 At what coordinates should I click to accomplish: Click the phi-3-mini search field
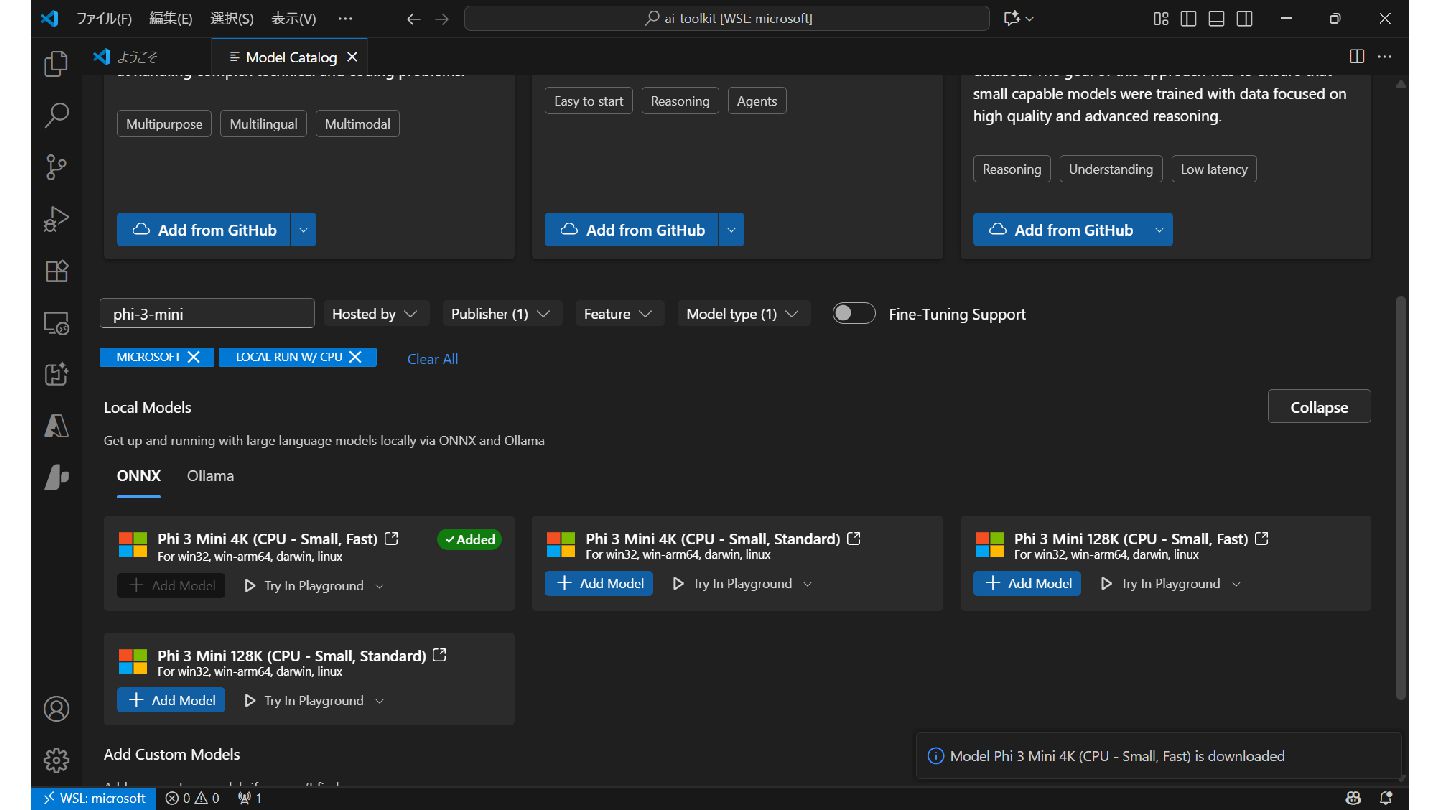(x=207, y=314)
